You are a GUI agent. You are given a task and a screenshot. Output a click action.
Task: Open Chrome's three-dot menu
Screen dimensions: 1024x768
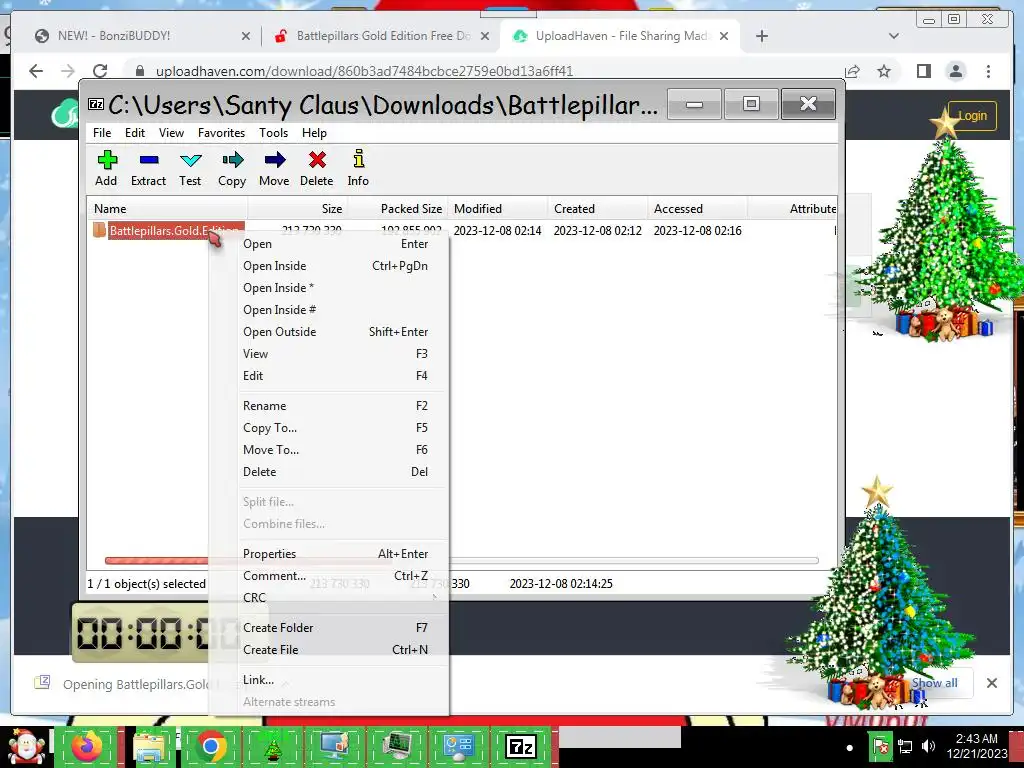(x=988, y=71)
